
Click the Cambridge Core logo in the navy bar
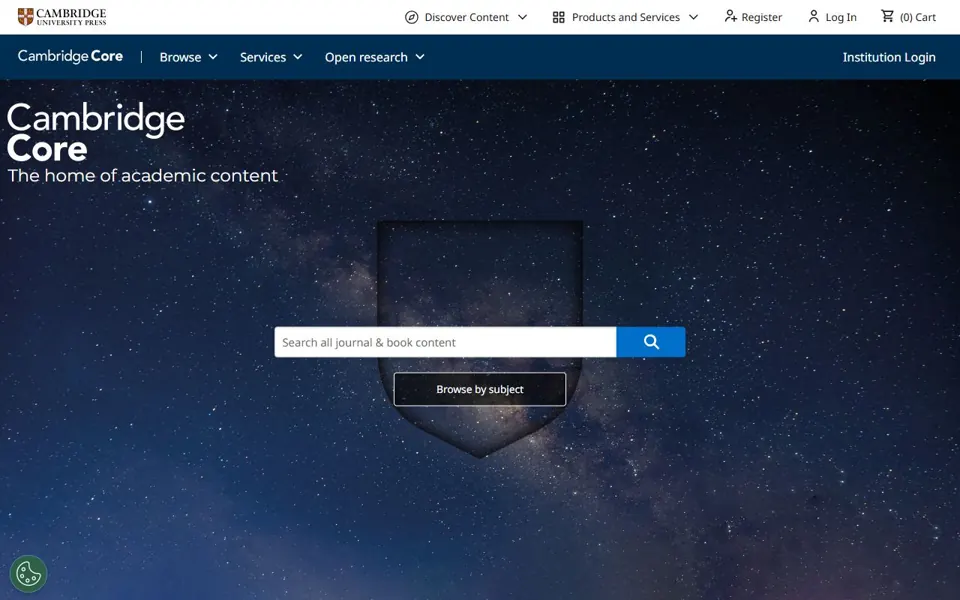tap(70, 56)
